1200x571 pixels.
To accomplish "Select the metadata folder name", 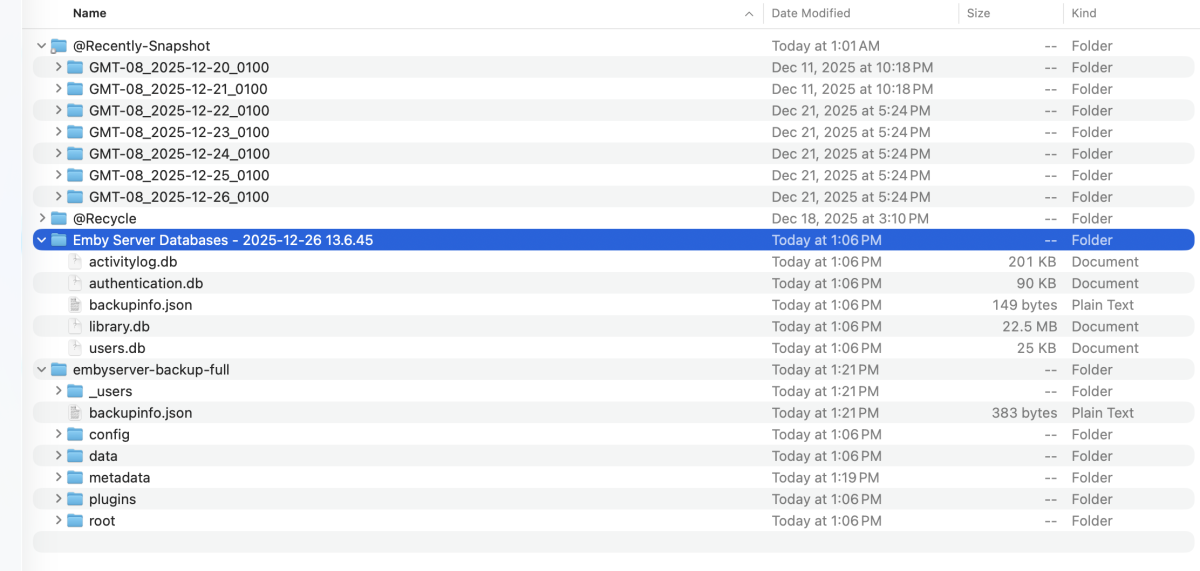I will tap(120, 477).
